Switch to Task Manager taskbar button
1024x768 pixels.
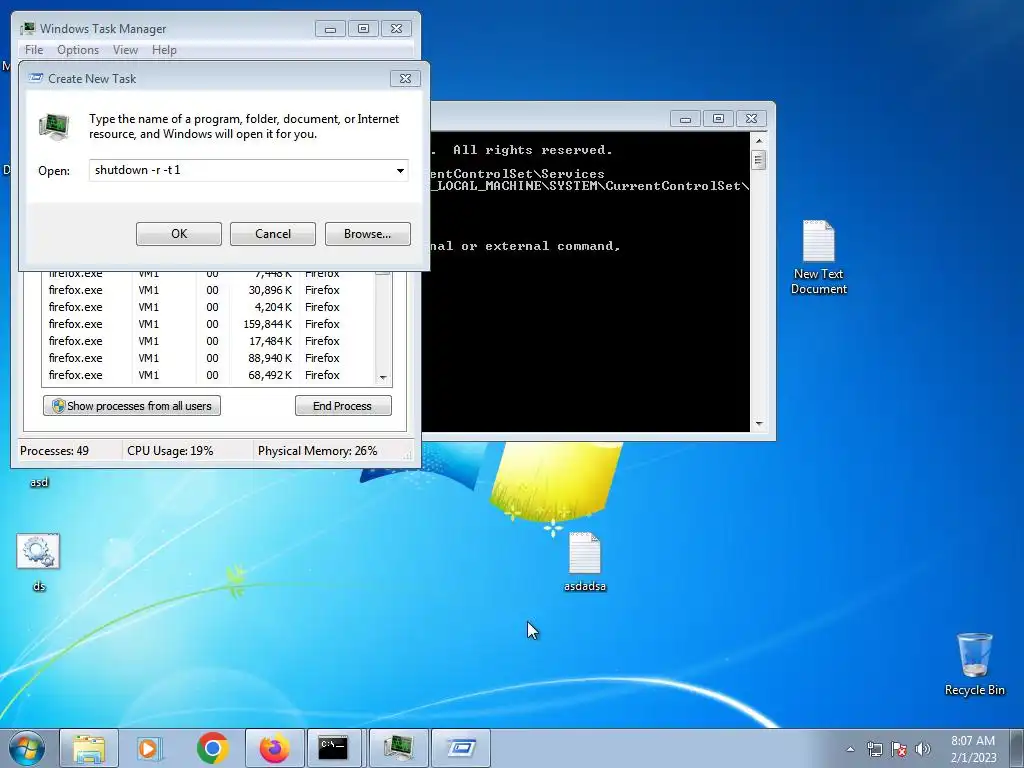(399, 748)
